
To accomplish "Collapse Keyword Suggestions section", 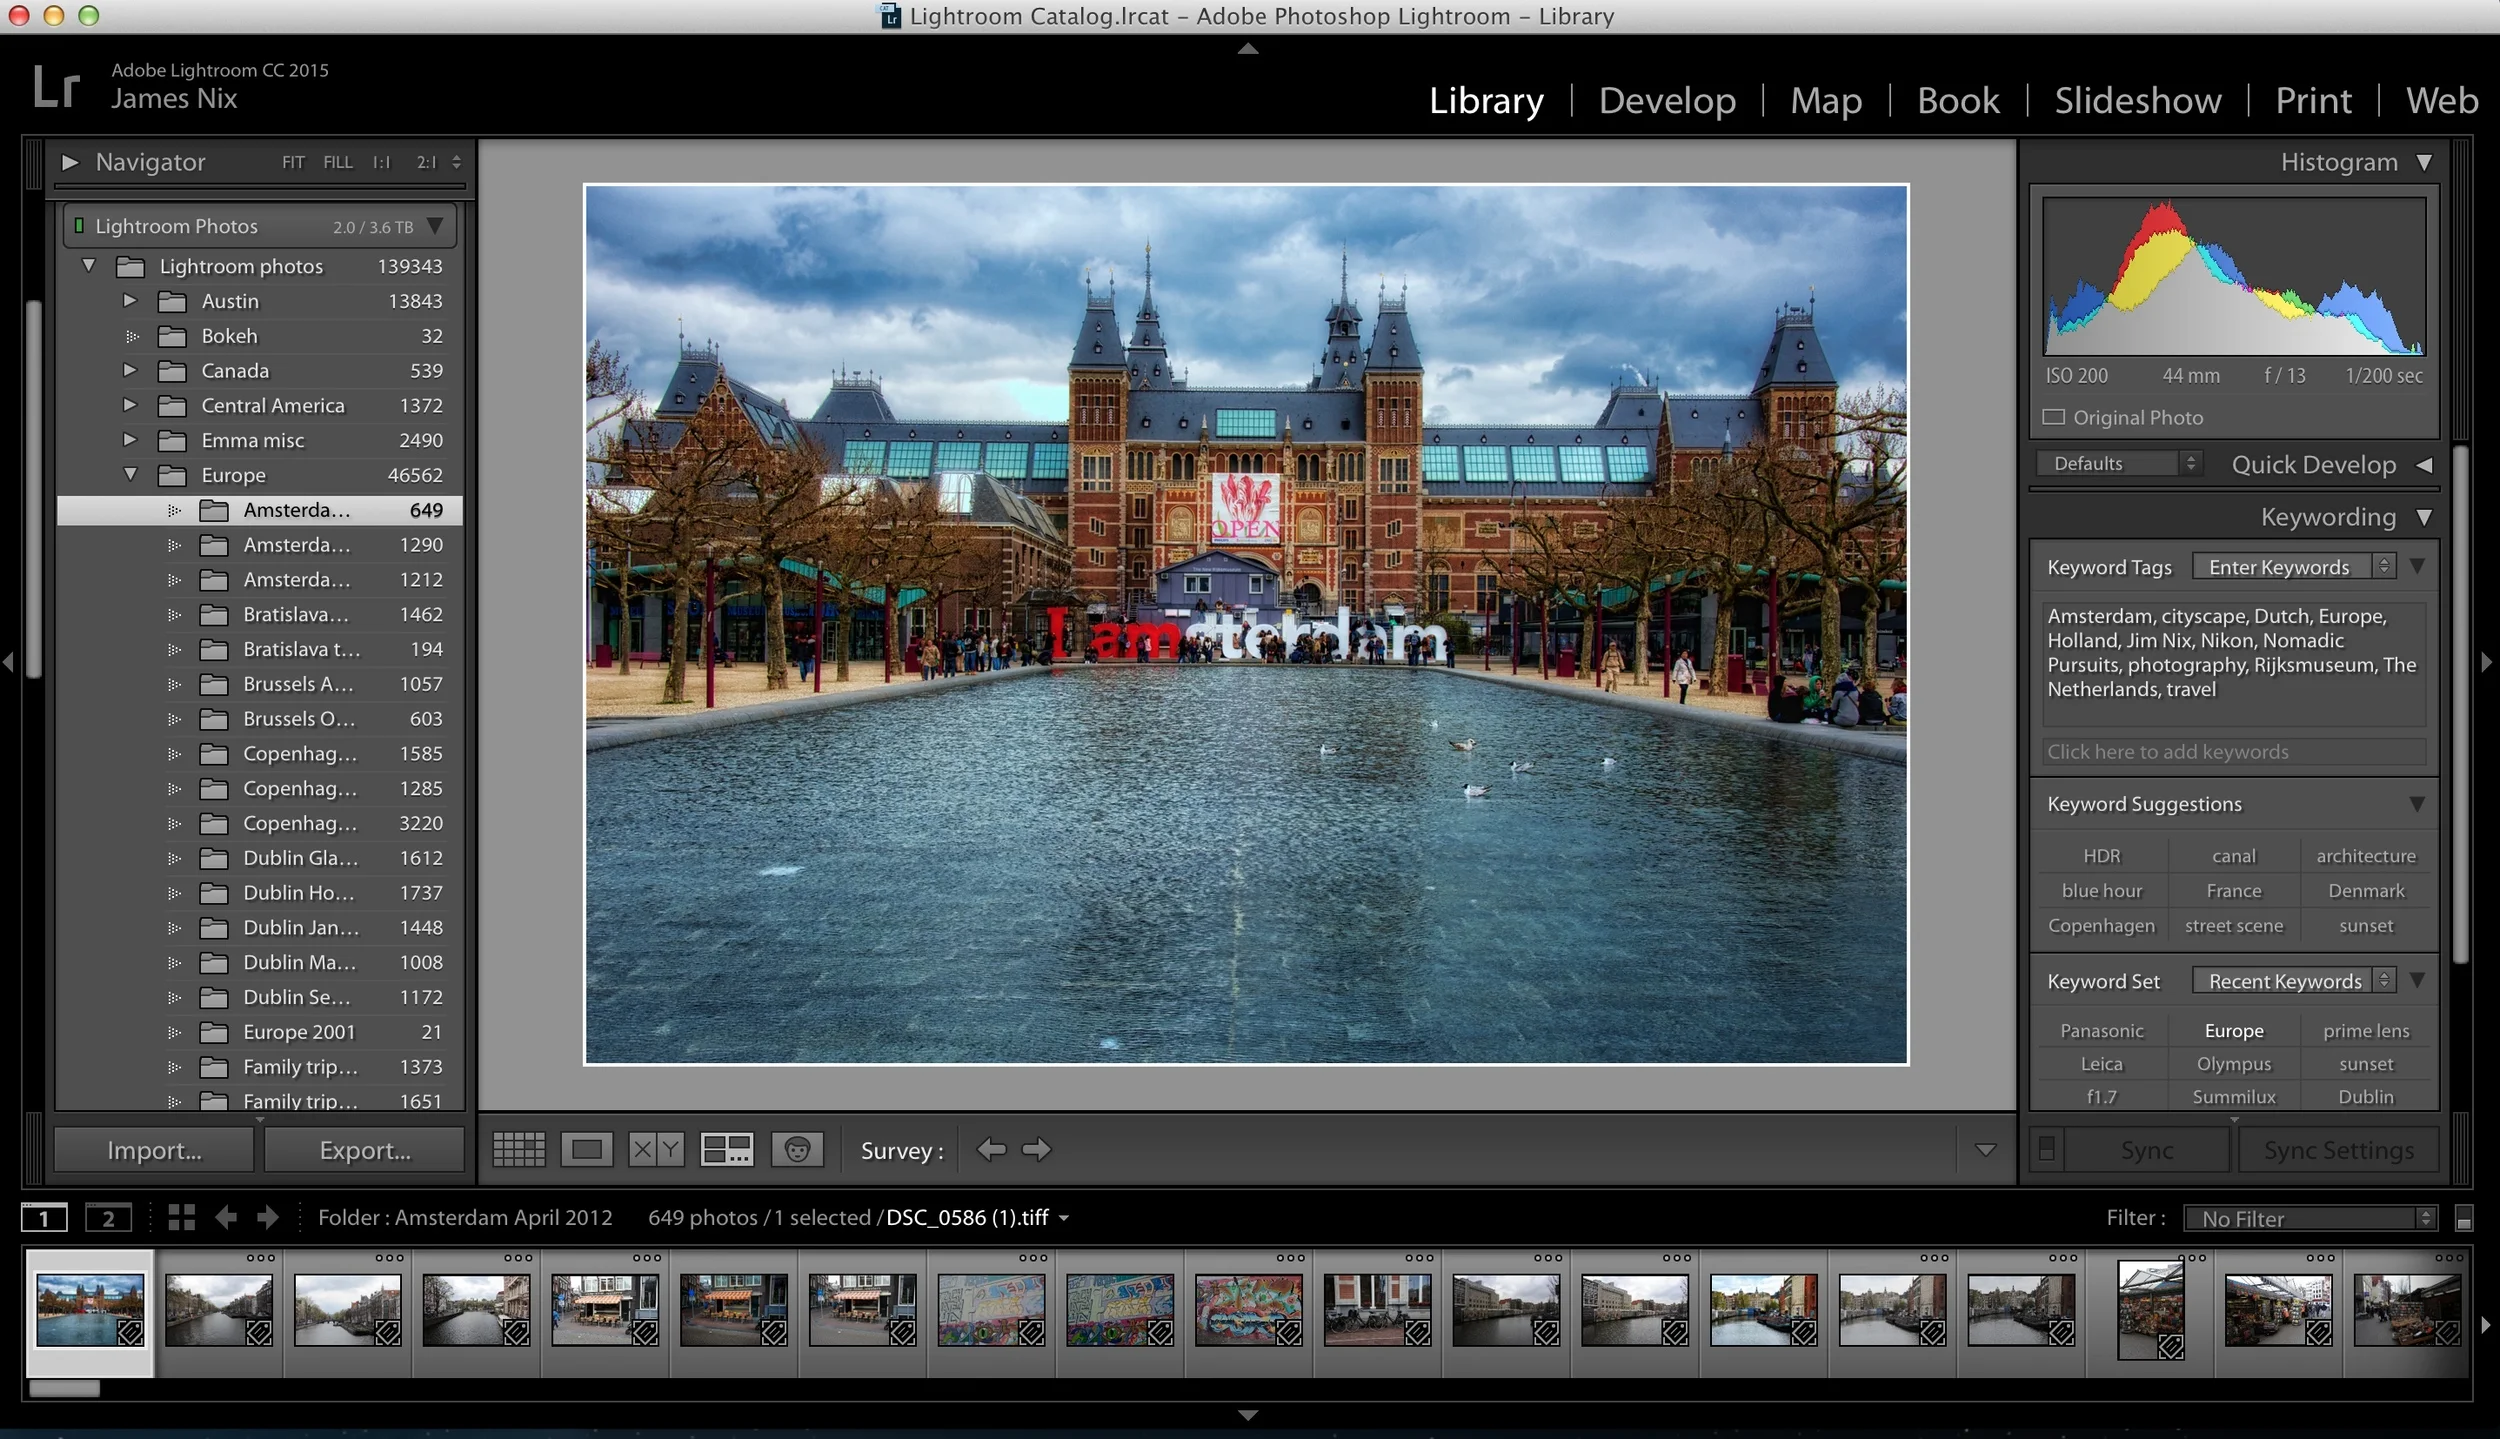I will click(2417, 804).
